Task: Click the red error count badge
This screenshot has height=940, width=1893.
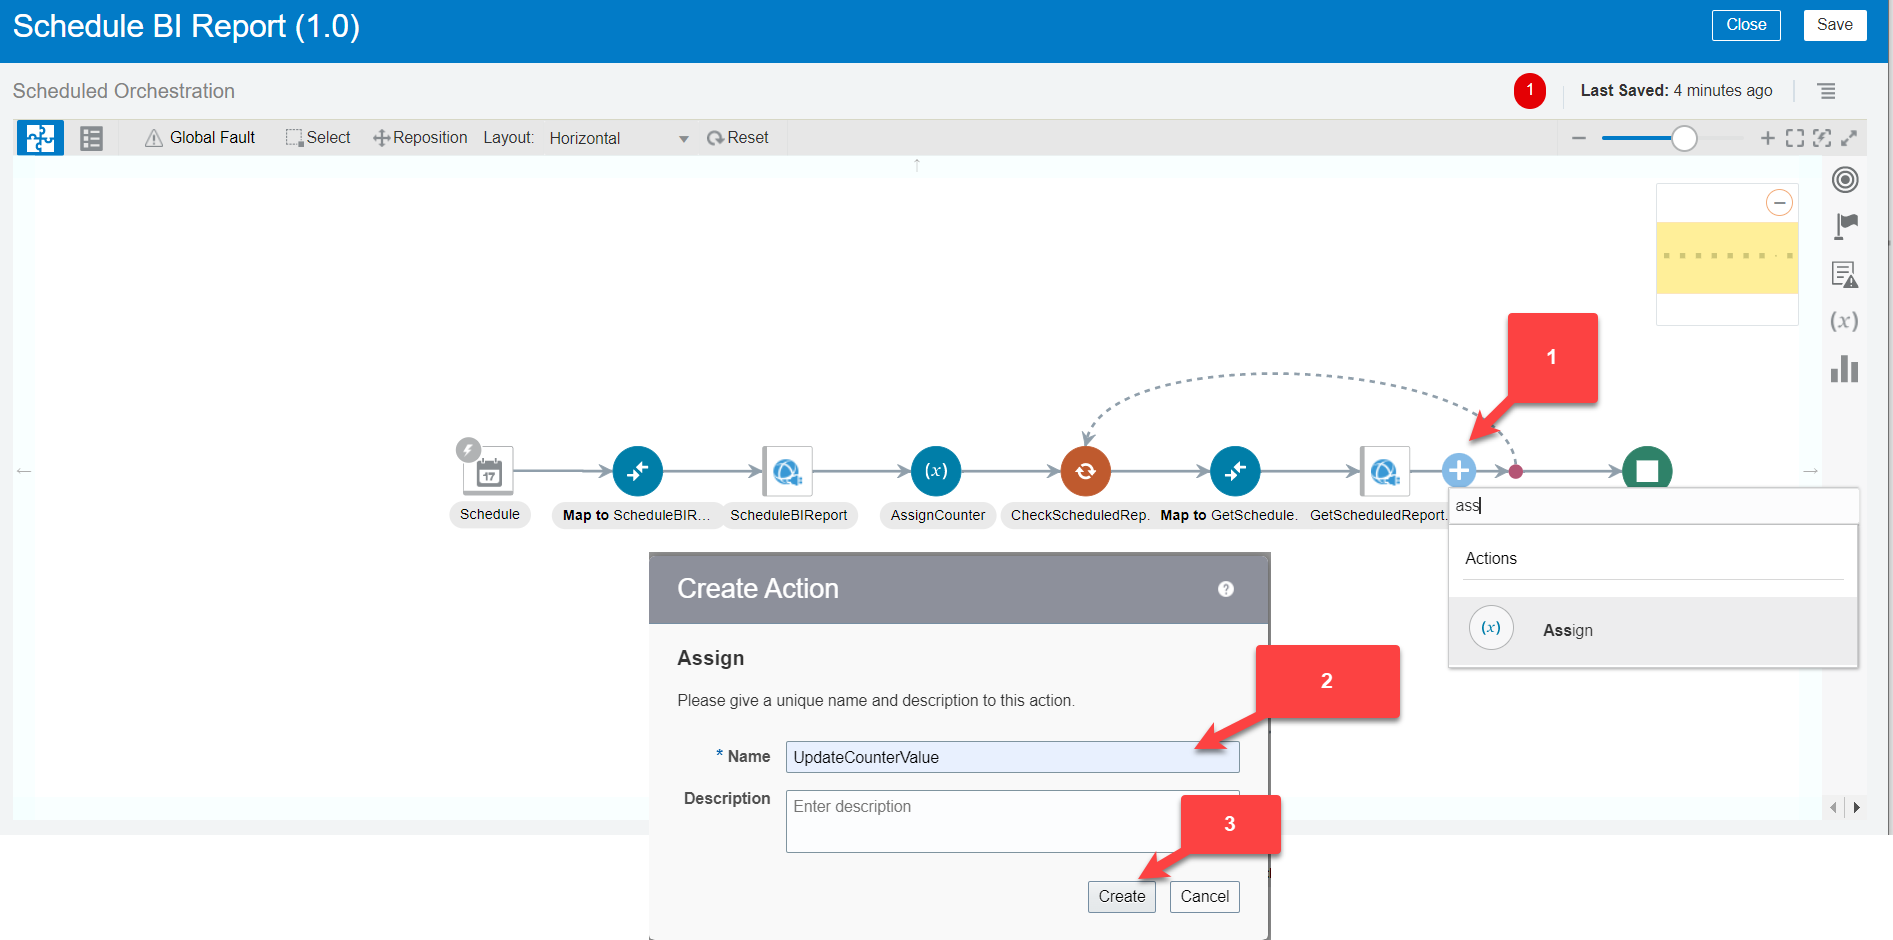Action: [1529, 90]
